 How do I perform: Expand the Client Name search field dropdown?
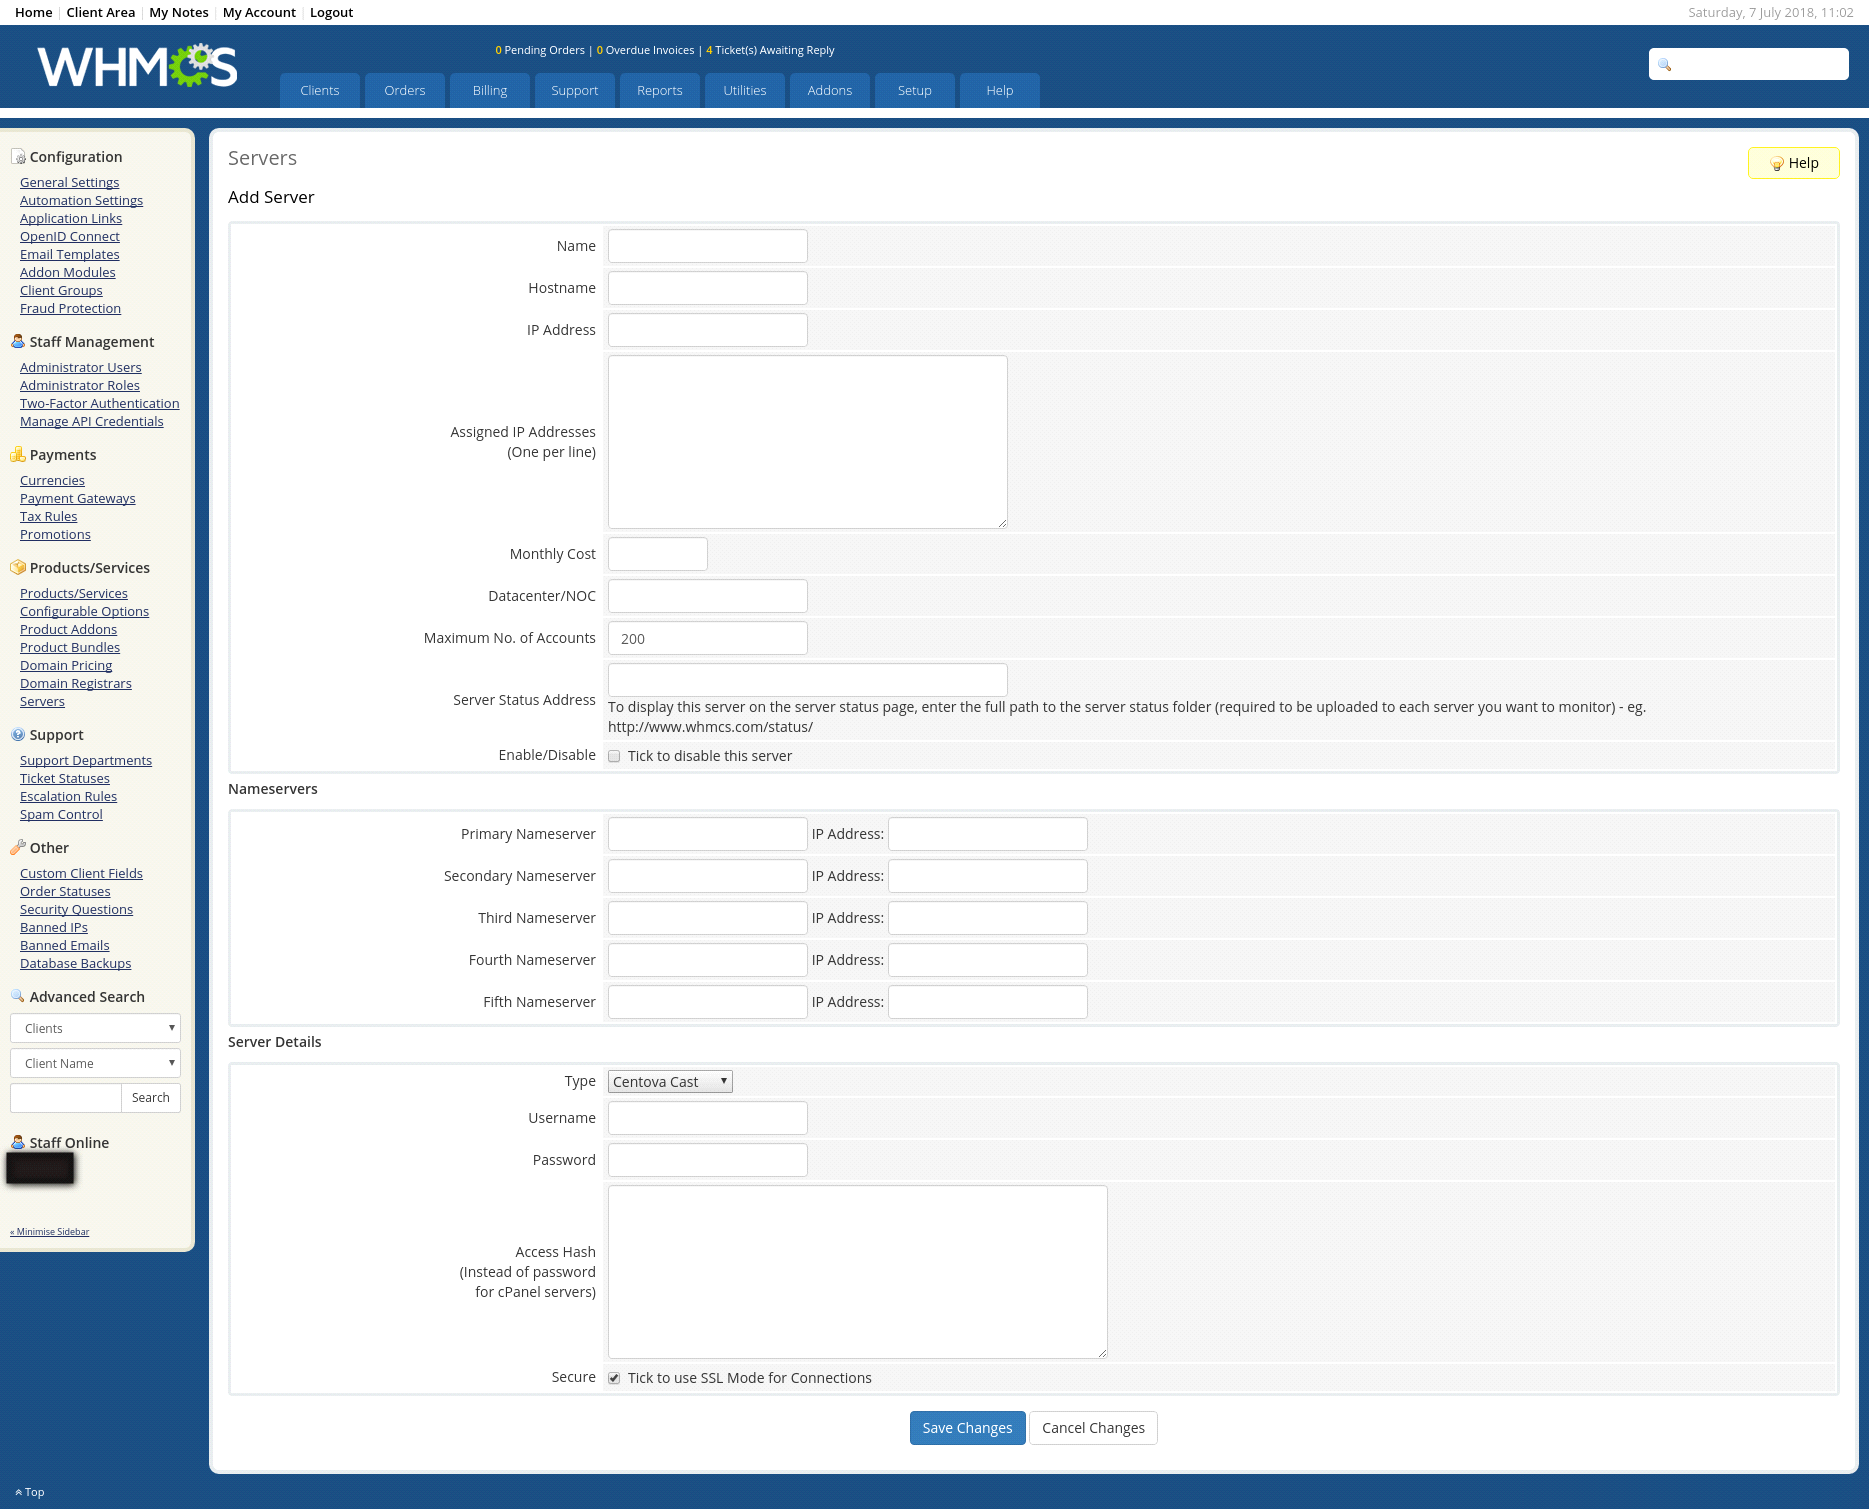click(x=95, y=1063)
